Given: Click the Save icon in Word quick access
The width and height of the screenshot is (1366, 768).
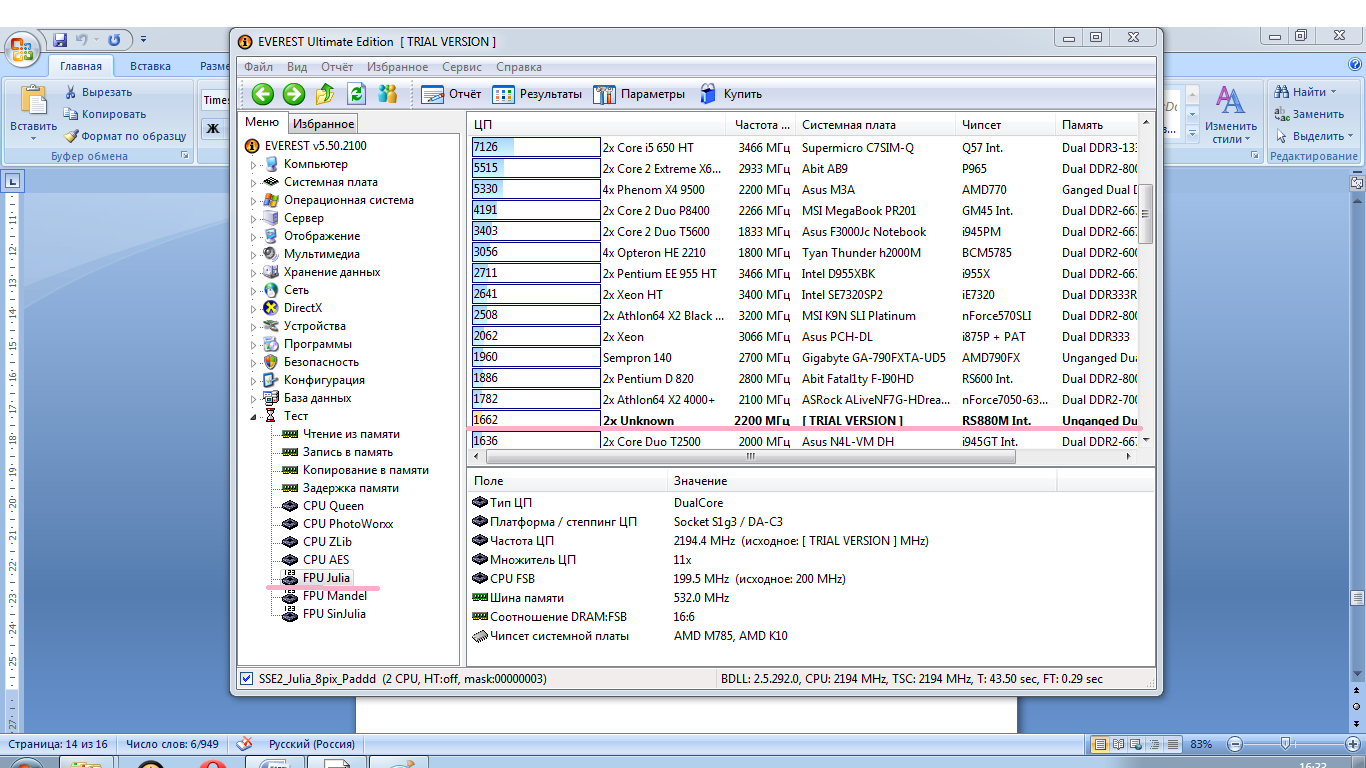Looking at the screenshot, I should pos(60,40).
